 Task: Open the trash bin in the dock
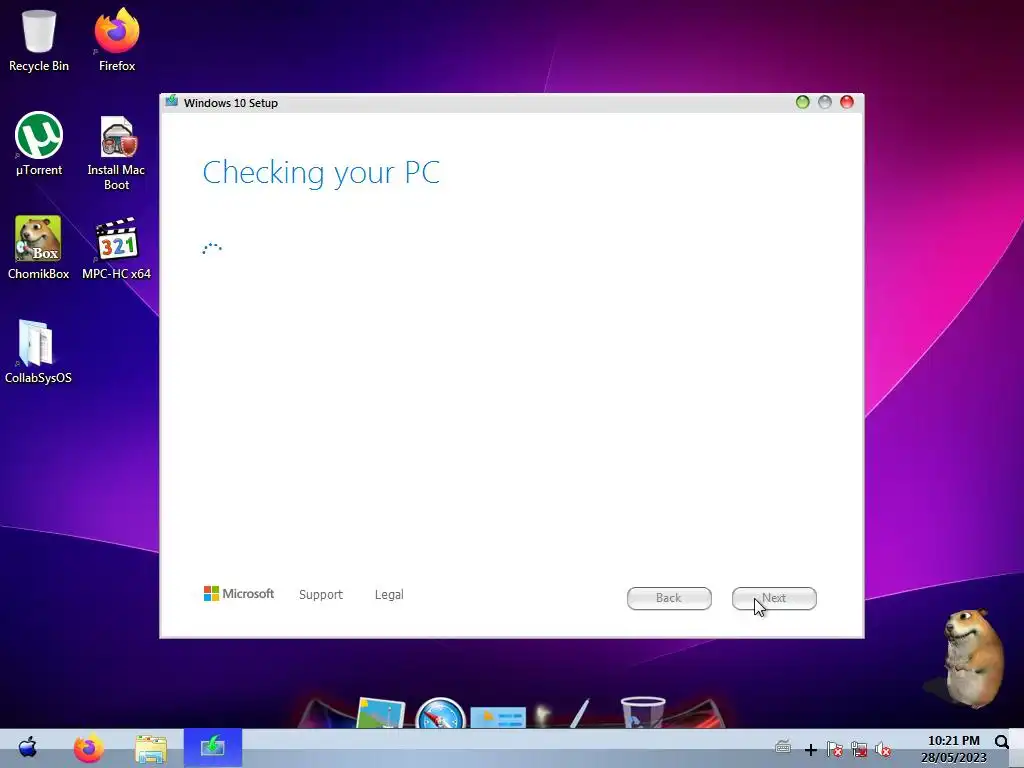pos(643,712)
